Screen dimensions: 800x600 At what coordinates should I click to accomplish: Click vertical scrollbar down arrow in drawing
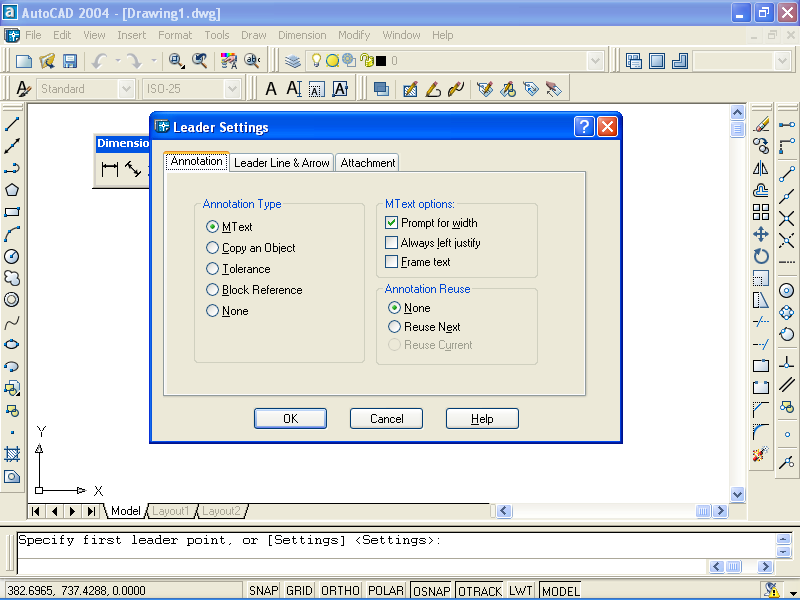pyautogui.click(x=737, y=493)
